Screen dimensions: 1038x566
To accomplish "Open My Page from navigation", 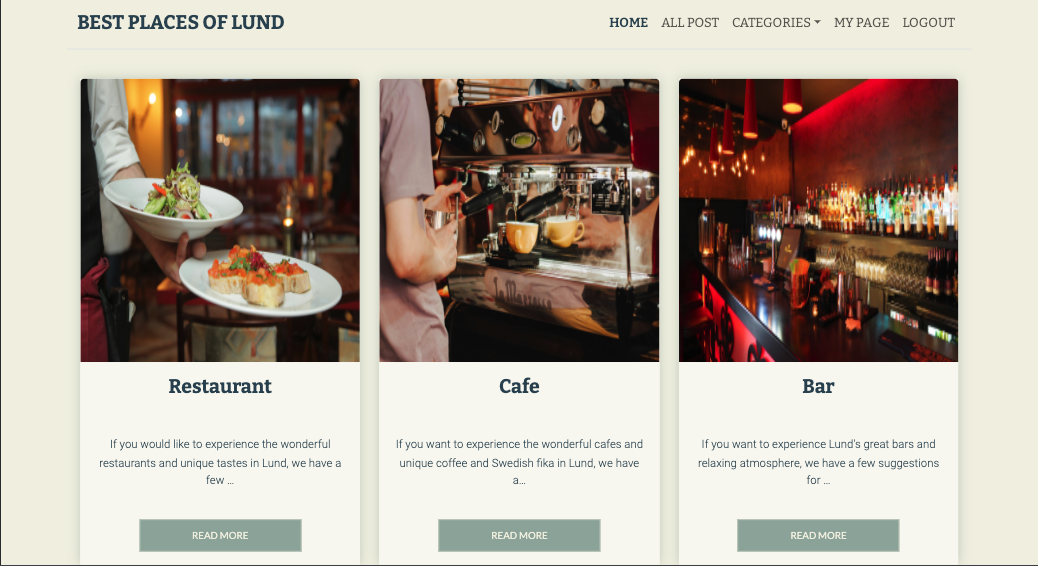I will (861, 23).
